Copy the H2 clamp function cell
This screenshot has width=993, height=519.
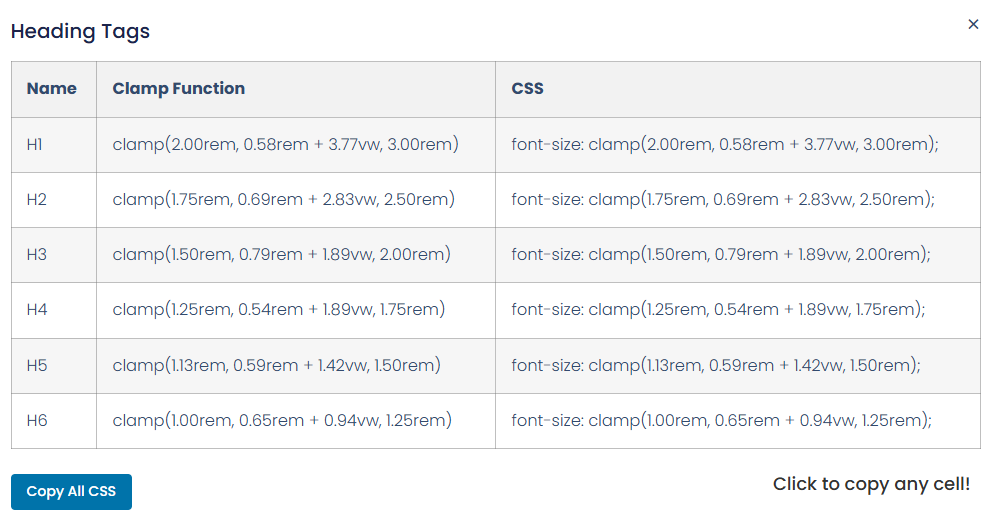(296, 199)
